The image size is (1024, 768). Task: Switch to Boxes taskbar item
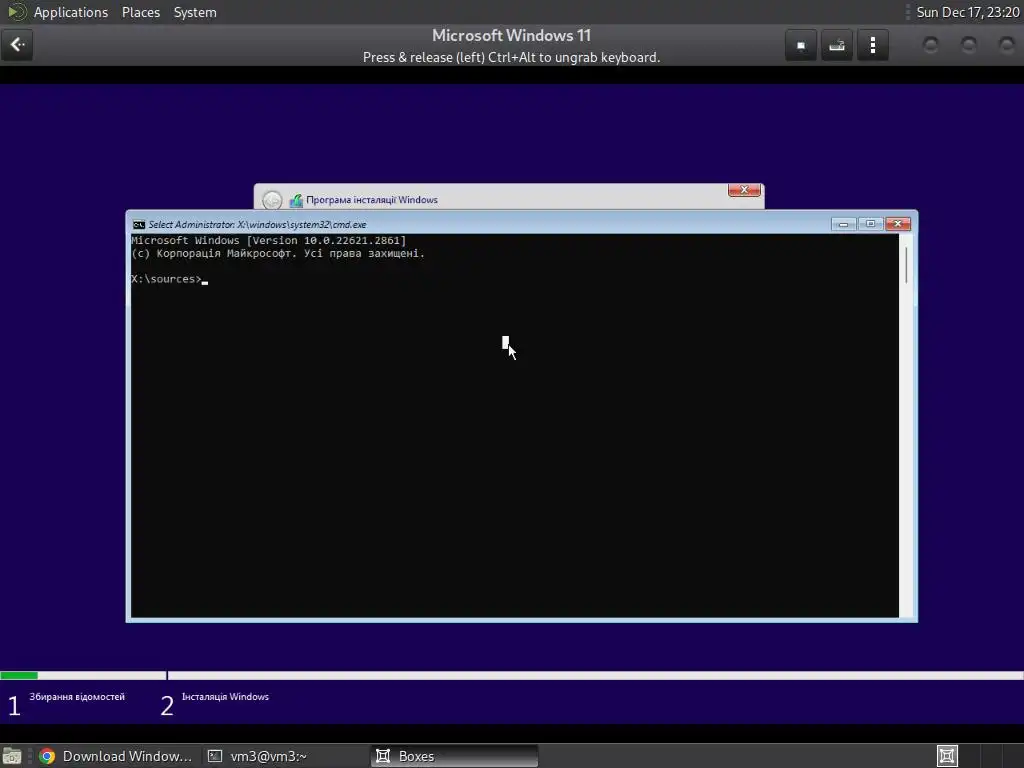click(x=455, y=756)
